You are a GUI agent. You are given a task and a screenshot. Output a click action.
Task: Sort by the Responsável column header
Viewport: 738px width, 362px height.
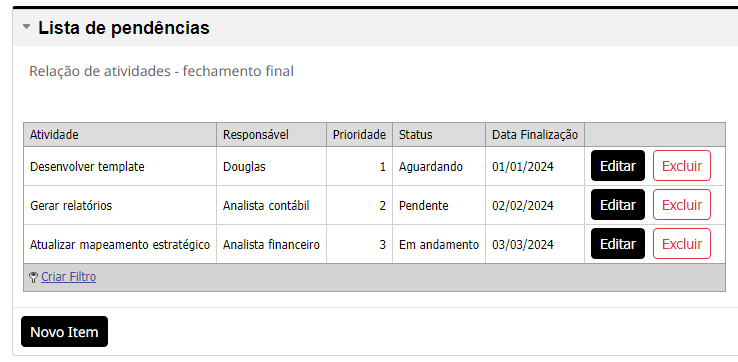(256, 135)
